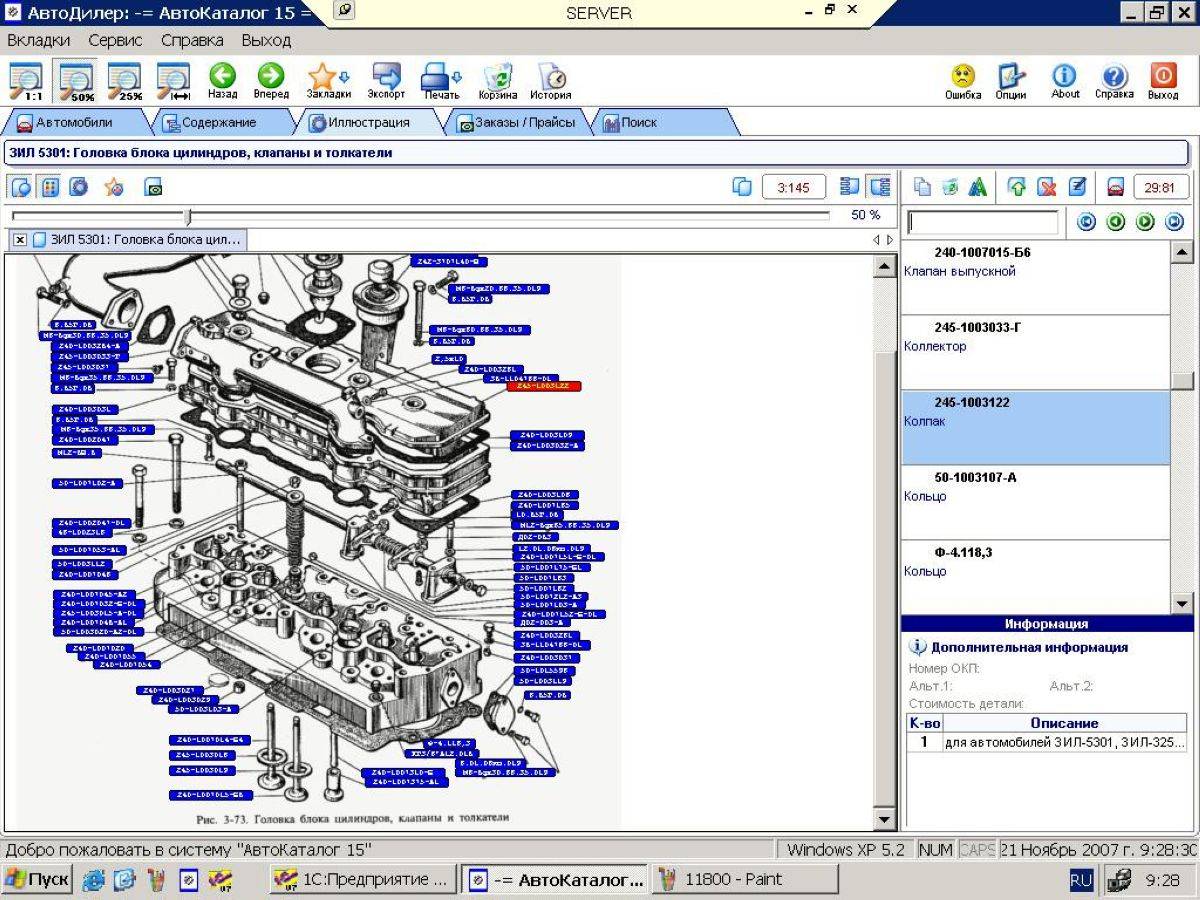Open the Вкладки menu
Image resolution: width=1200 pixels, height=900 pixels.
click(x=39, y=41)
